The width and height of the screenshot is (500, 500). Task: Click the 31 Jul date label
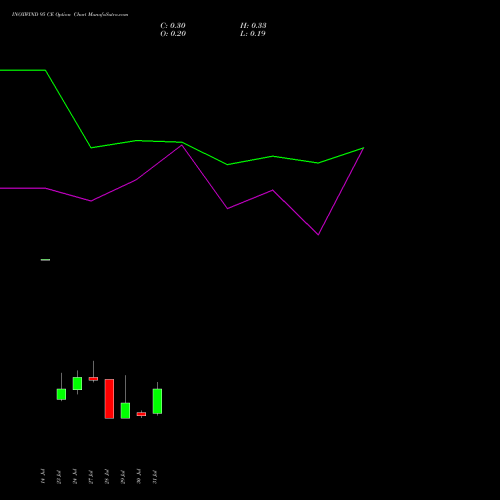155,476
